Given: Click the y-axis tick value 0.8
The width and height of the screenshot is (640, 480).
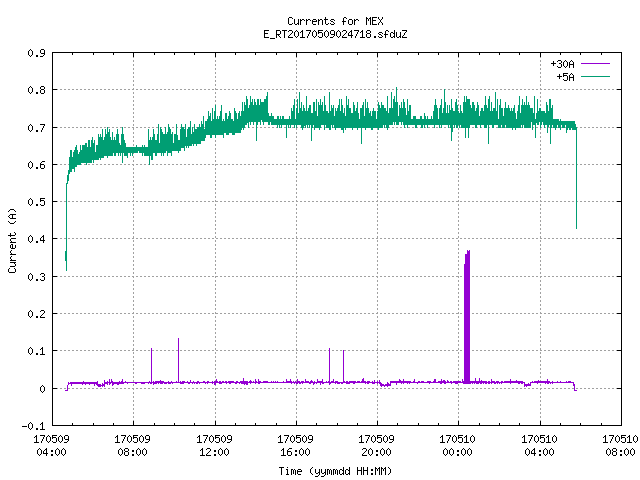Looking at the screenshot, I should pos(36,90).
